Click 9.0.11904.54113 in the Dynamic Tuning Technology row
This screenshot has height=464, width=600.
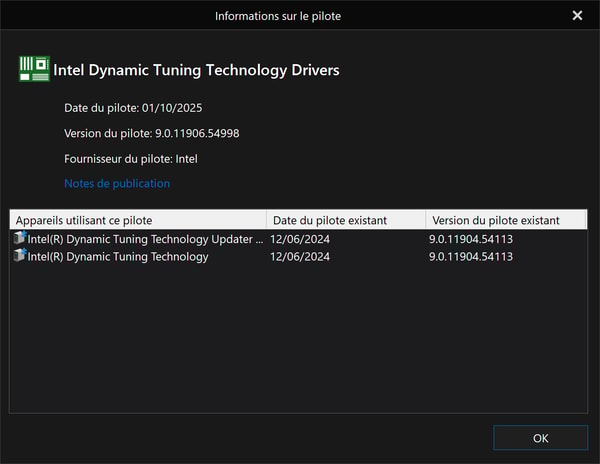pos(471,256)
